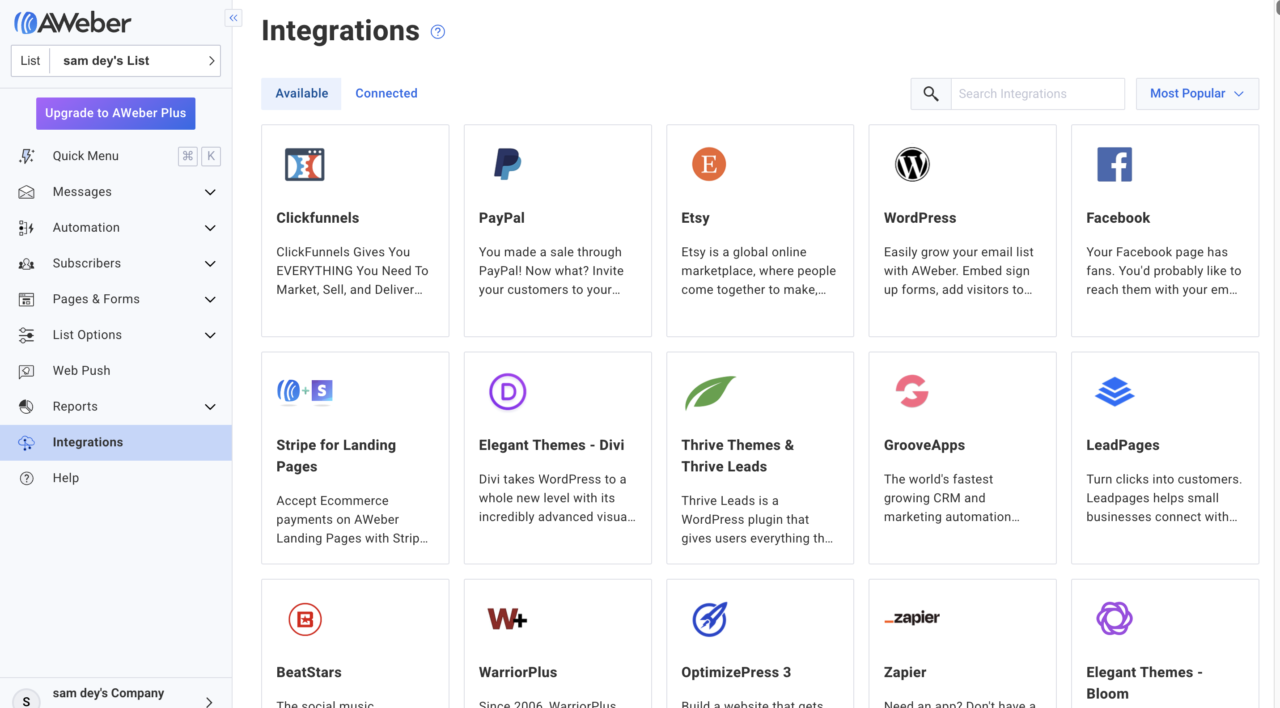Select Integrations in the sidebar

coord(116,442)
